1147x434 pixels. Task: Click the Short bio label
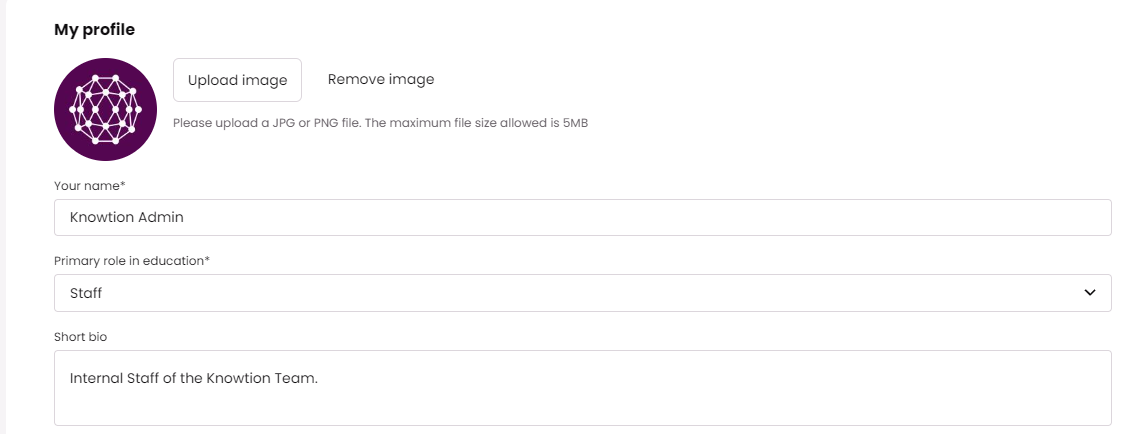pyautogui.click(x=80, y=337)
